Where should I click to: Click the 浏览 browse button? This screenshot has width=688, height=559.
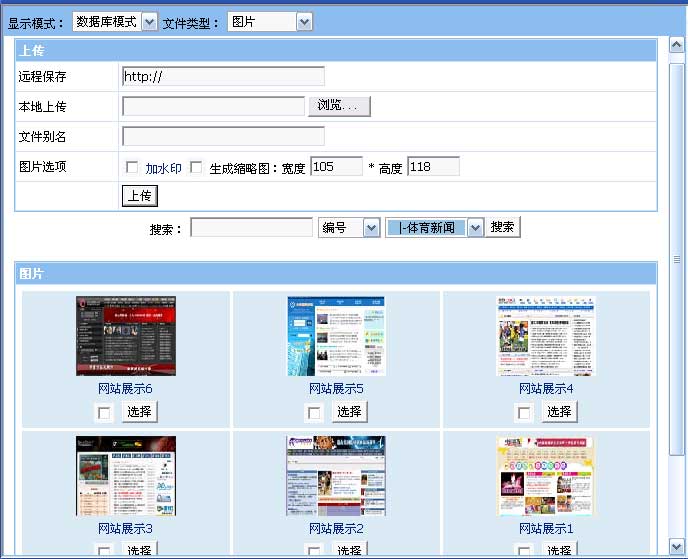point(339,106)
